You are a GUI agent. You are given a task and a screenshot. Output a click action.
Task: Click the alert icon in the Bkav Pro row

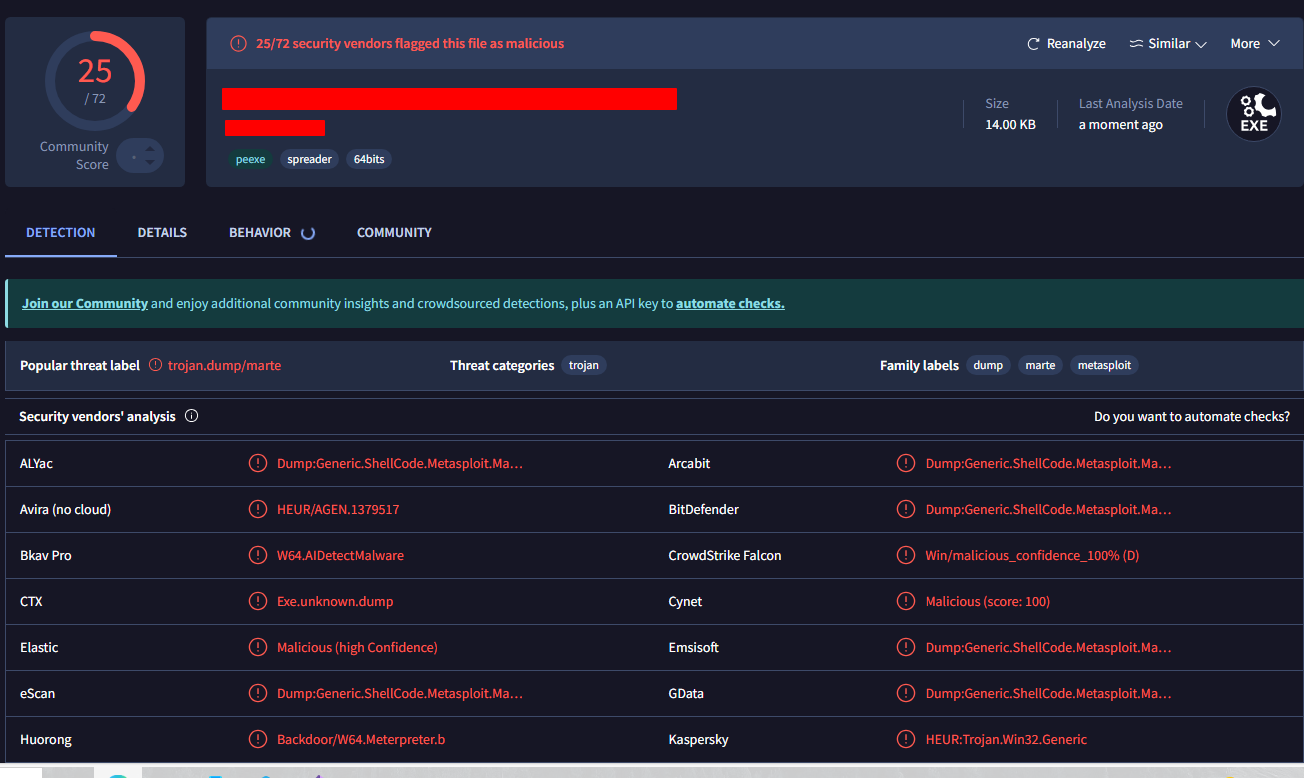pos(257,555)
